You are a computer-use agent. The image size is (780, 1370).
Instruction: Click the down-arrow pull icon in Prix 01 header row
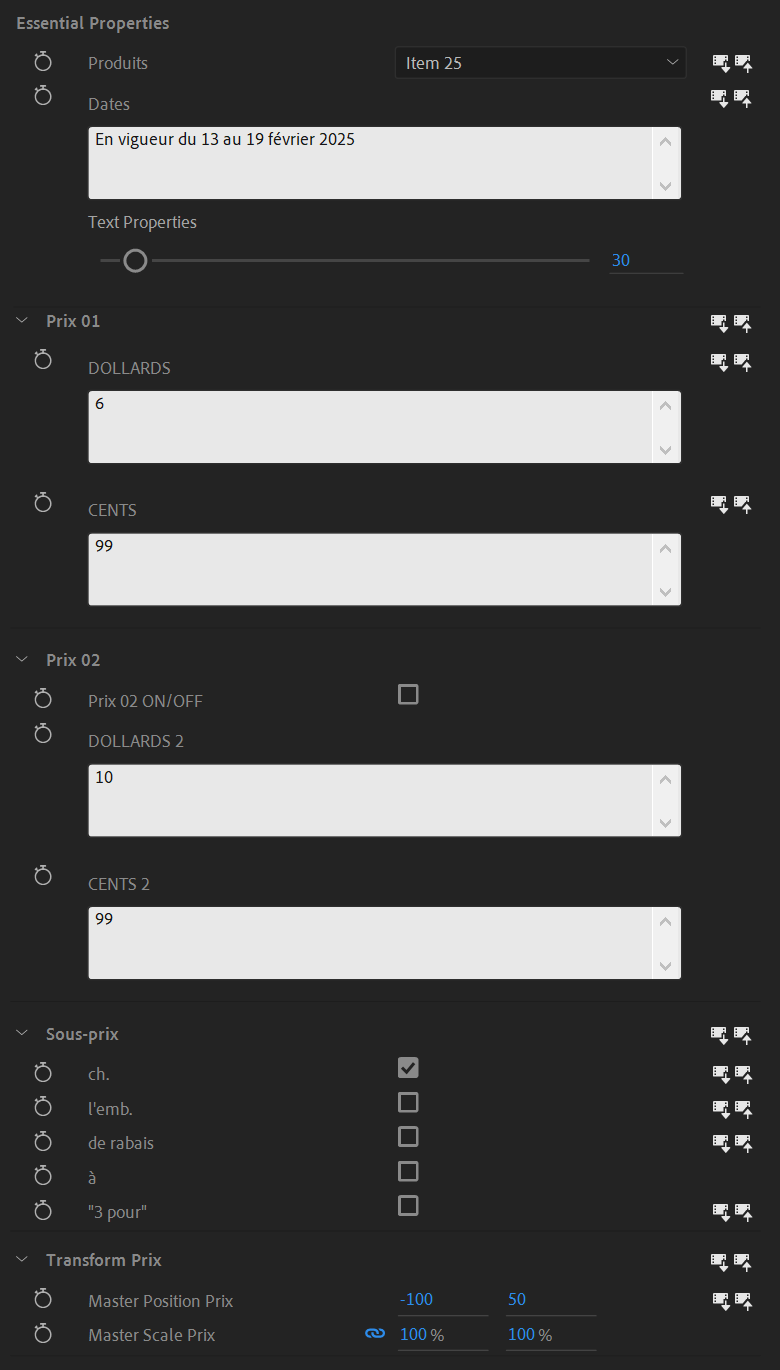[720, 322]
